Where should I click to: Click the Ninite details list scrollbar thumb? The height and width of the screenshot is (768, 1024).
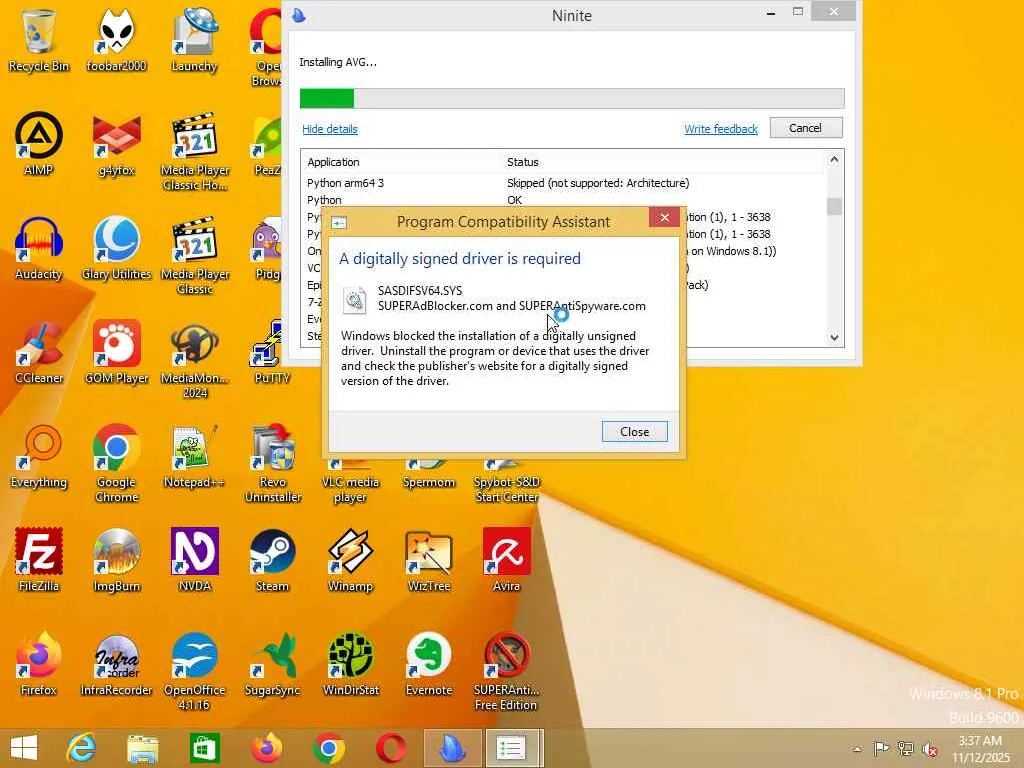[834, 206]
